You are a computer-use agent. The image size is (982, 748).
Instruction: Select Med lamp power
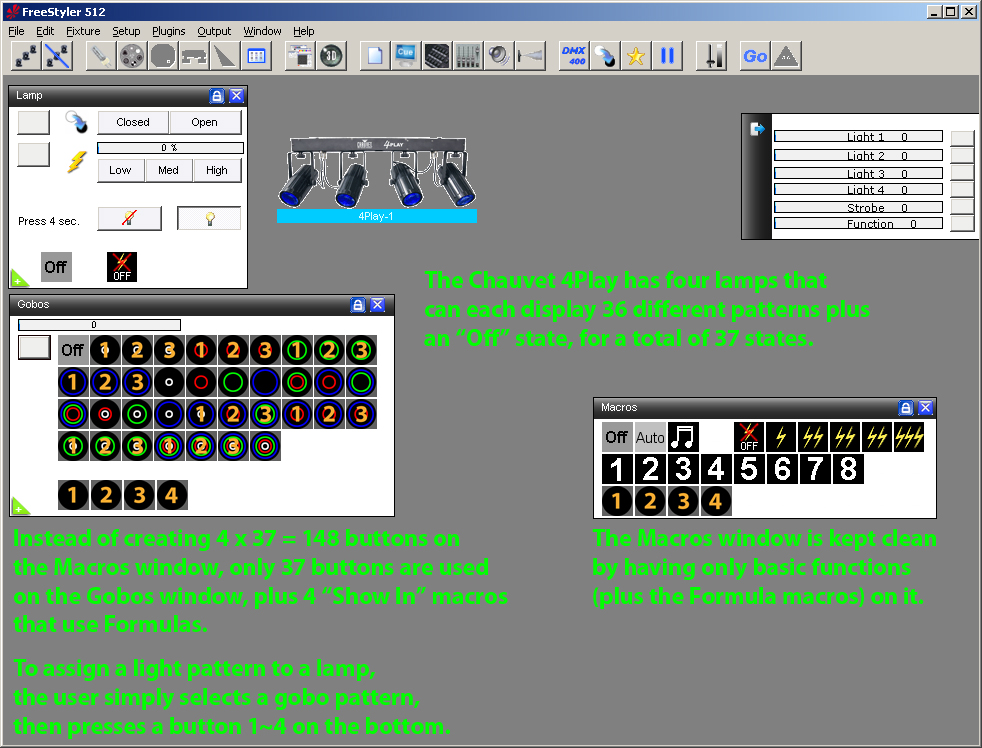(168, 170)
